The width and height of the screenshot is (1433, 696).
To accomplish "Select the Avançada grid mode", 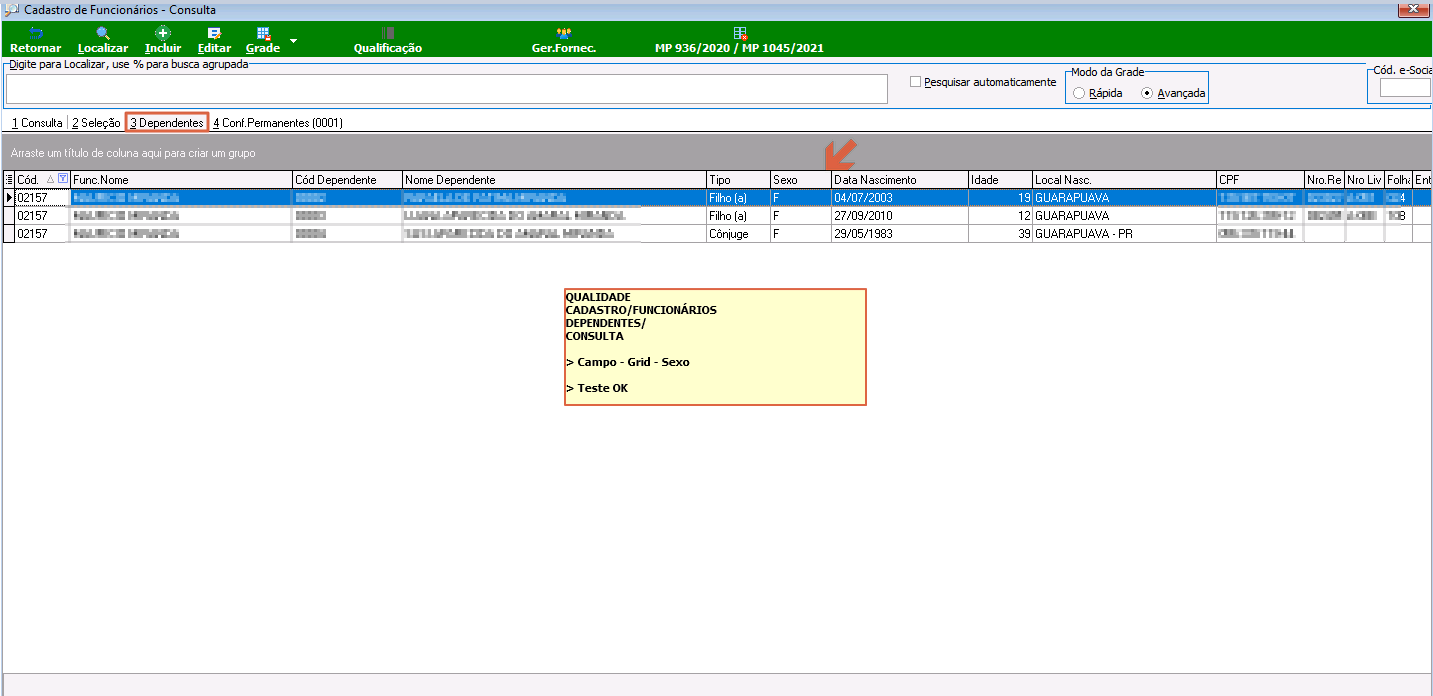I will [x=1147, y=93].
